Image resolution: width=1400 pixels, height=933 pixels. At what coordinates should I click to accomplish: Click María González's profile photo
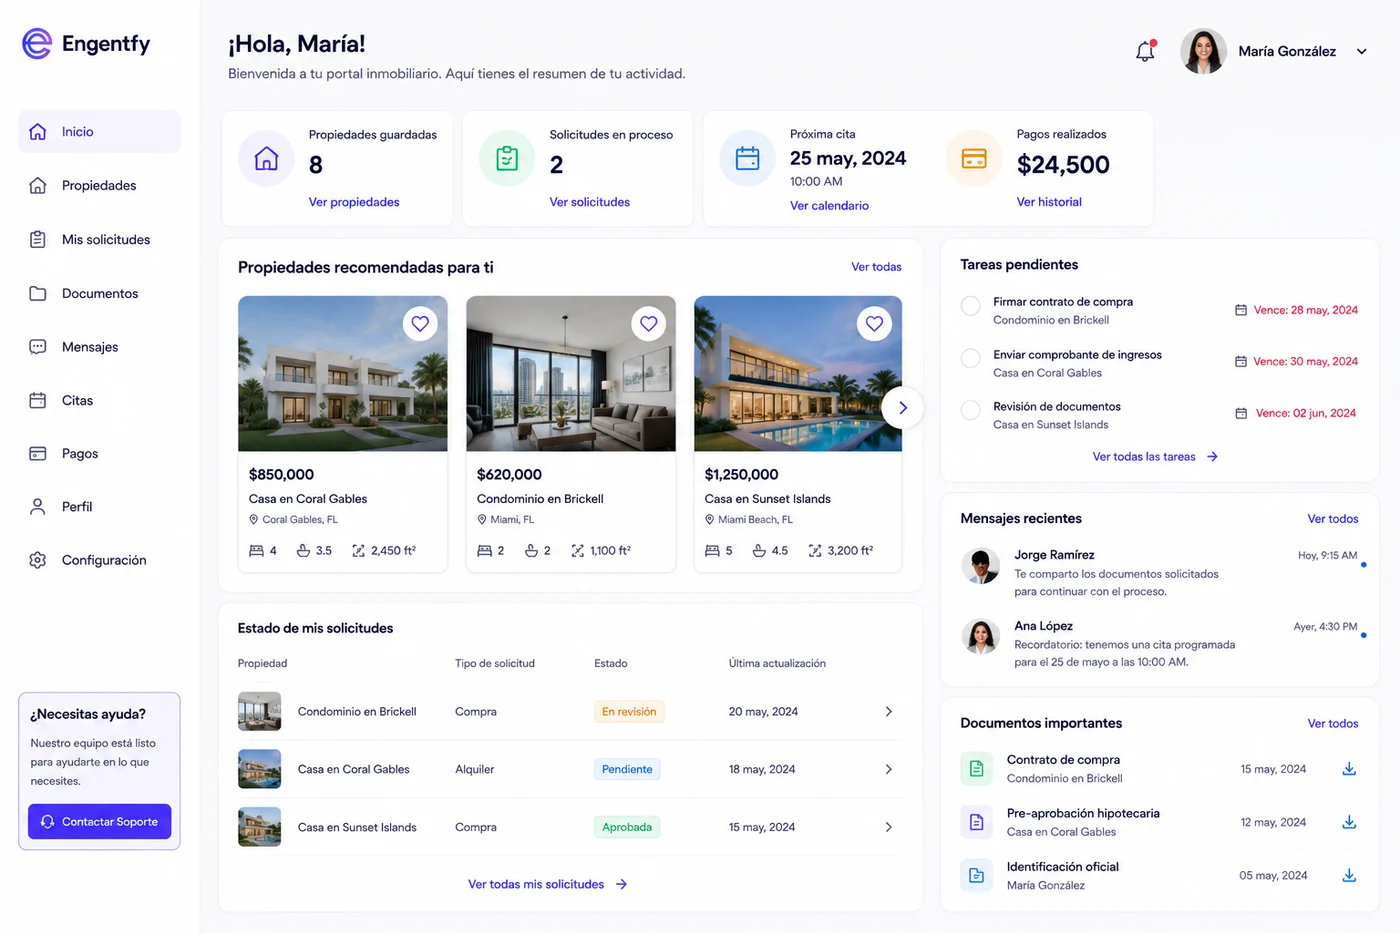(1203, 51)
